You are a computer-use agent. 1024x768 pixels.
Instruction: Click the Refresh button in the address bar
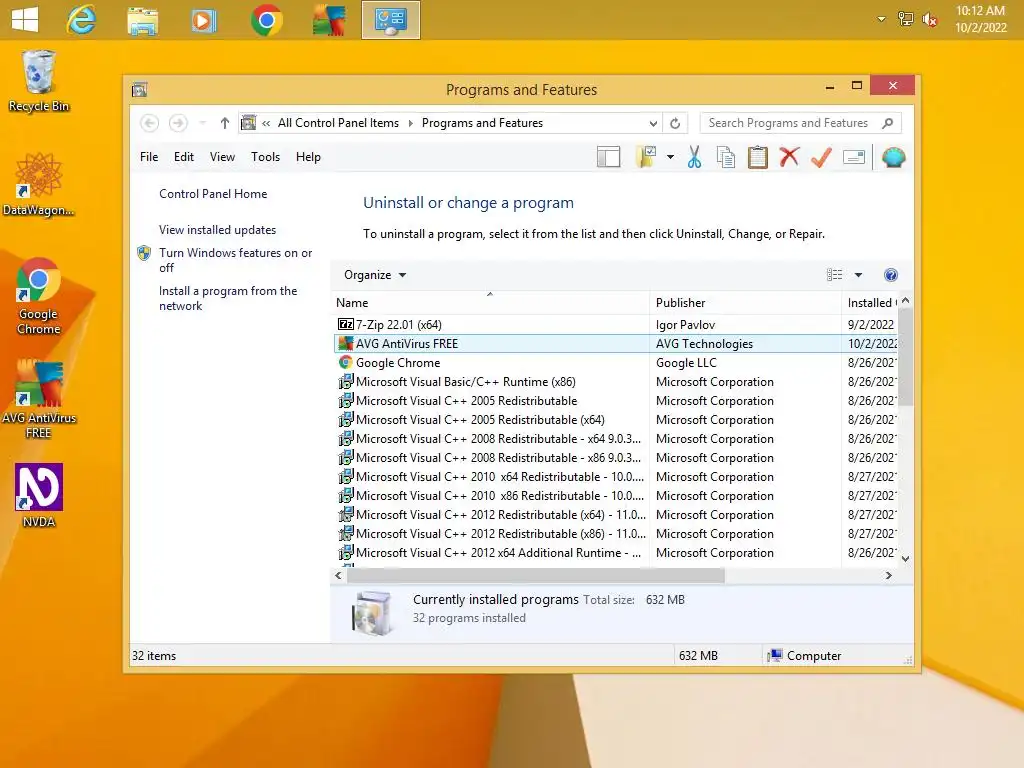[675, 123]
